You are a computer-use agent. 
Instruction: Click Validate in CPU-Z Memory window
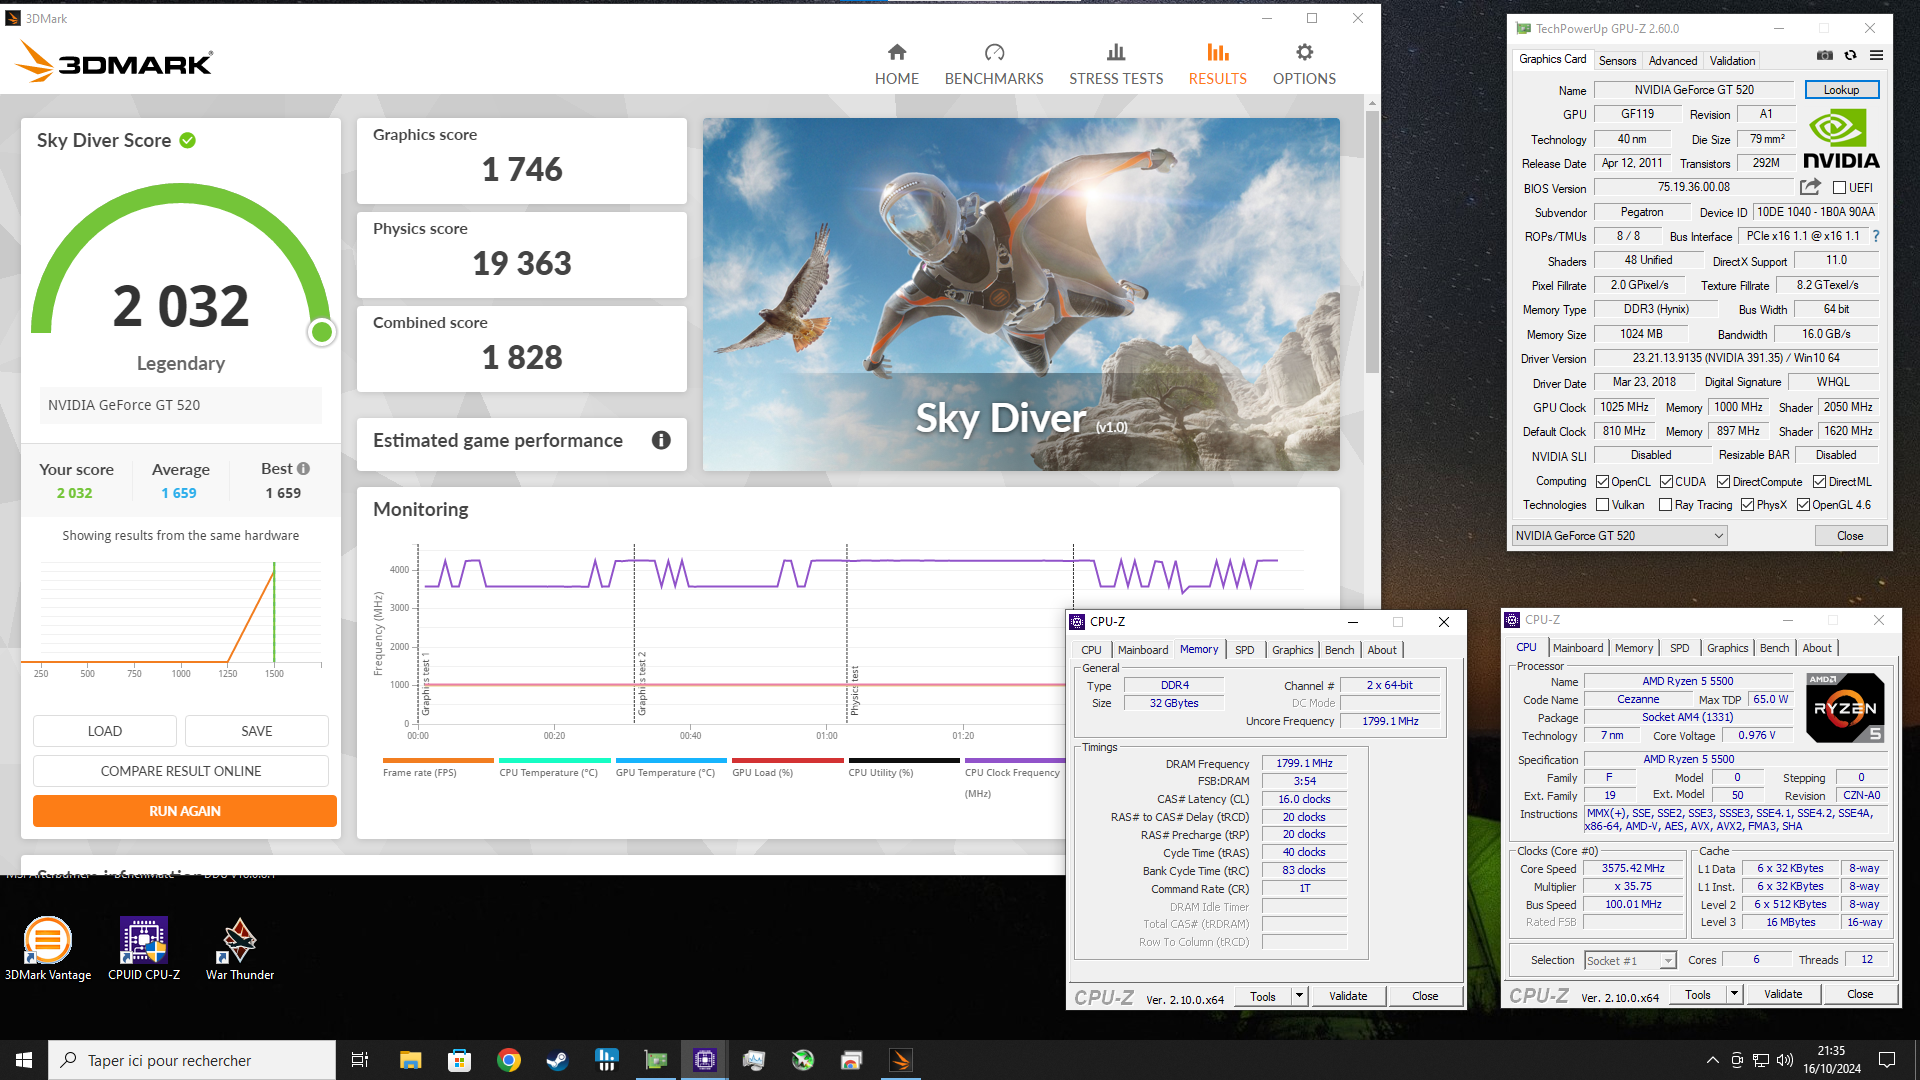tap(1347, 996)
